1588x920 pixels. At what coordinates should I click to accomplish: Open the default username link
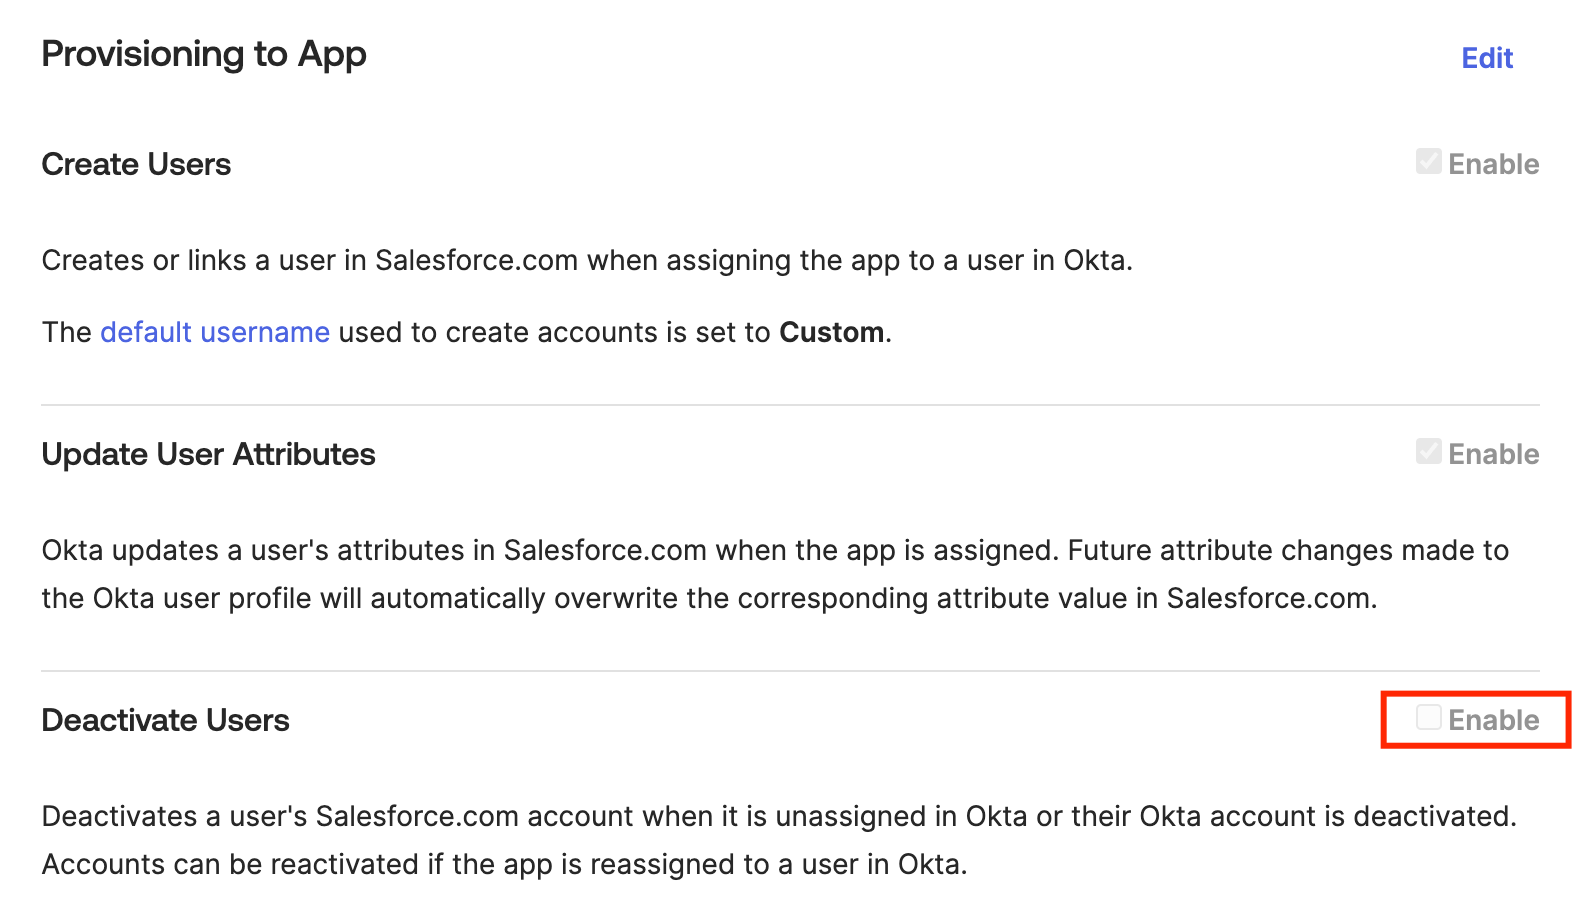(x=215, y=332)
